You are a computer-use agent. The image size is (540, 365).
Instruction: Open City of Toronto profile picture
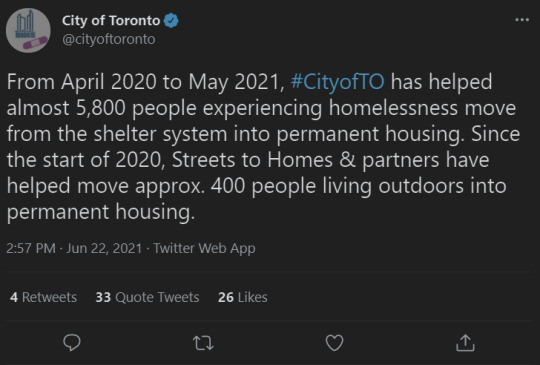(28, 30)
